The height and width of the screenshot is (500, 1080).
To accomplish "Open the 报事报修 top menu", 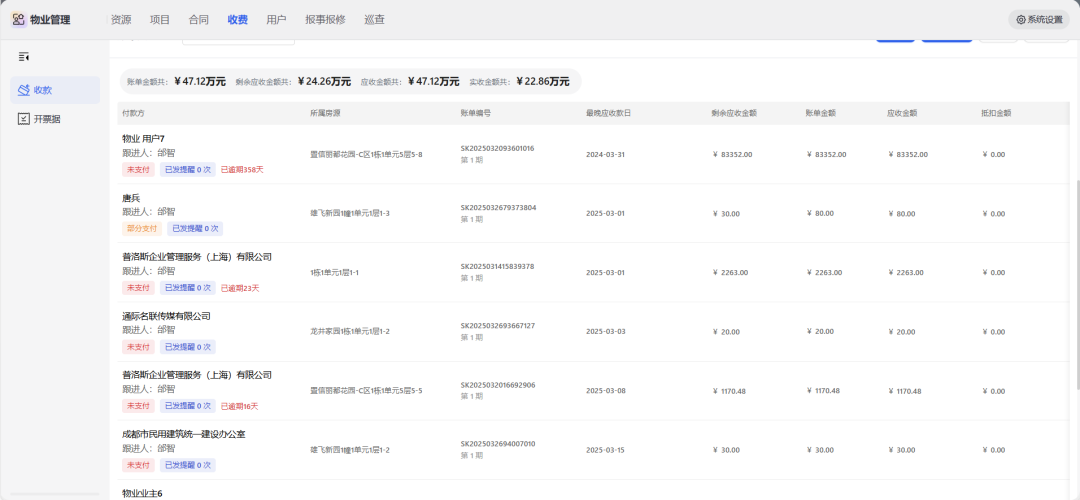I will 325,20.
